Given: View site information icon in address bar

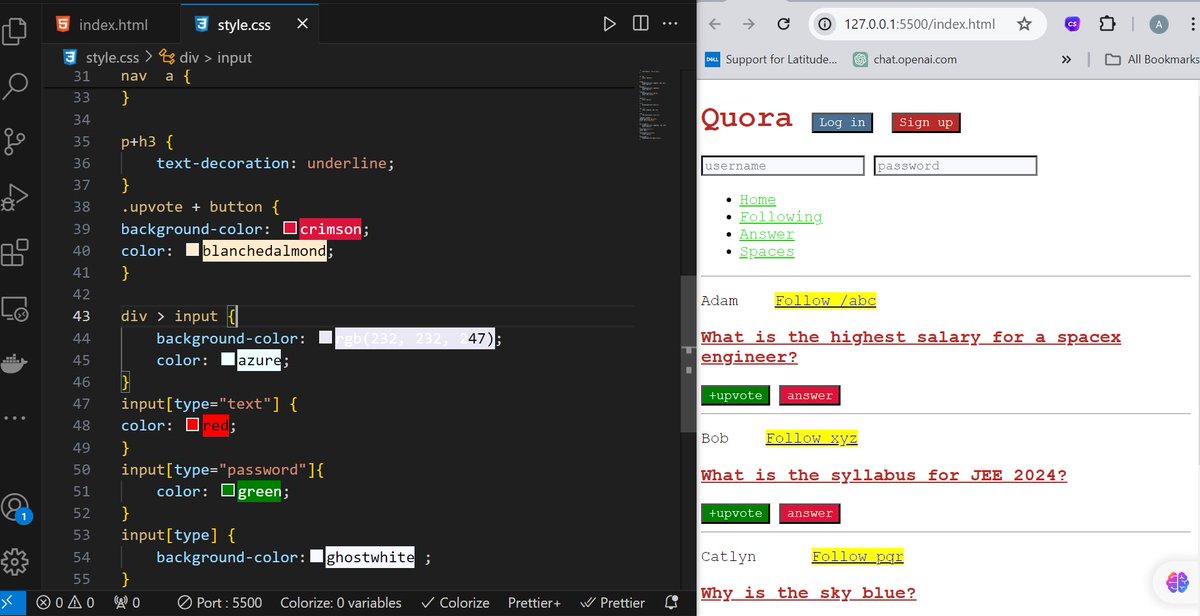Looking at the screenshot, I should [825, 24].
